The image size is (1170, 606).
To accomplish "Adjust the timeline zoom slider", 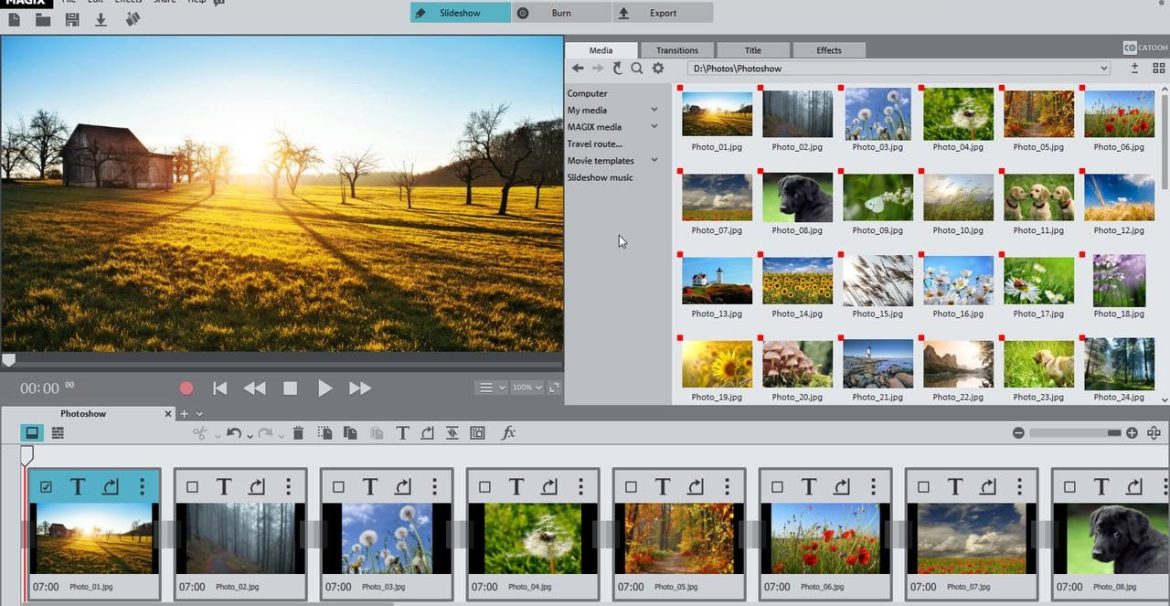I will click(x=1074, y=433).
